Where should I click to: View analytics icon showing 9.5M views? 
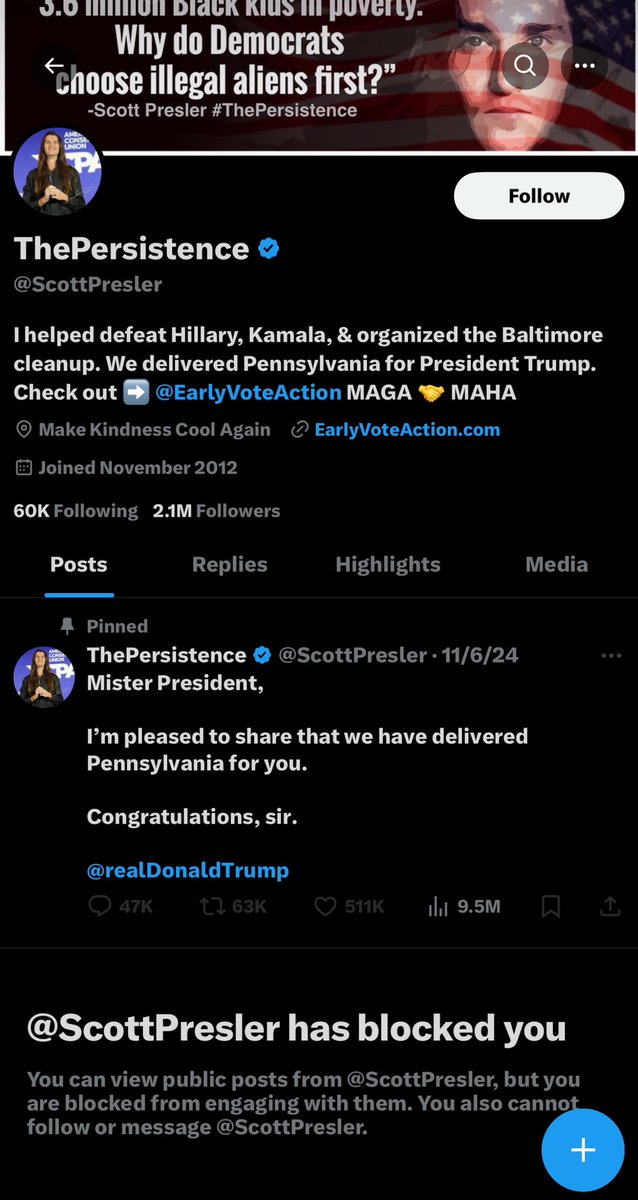(x=438, y=907)
